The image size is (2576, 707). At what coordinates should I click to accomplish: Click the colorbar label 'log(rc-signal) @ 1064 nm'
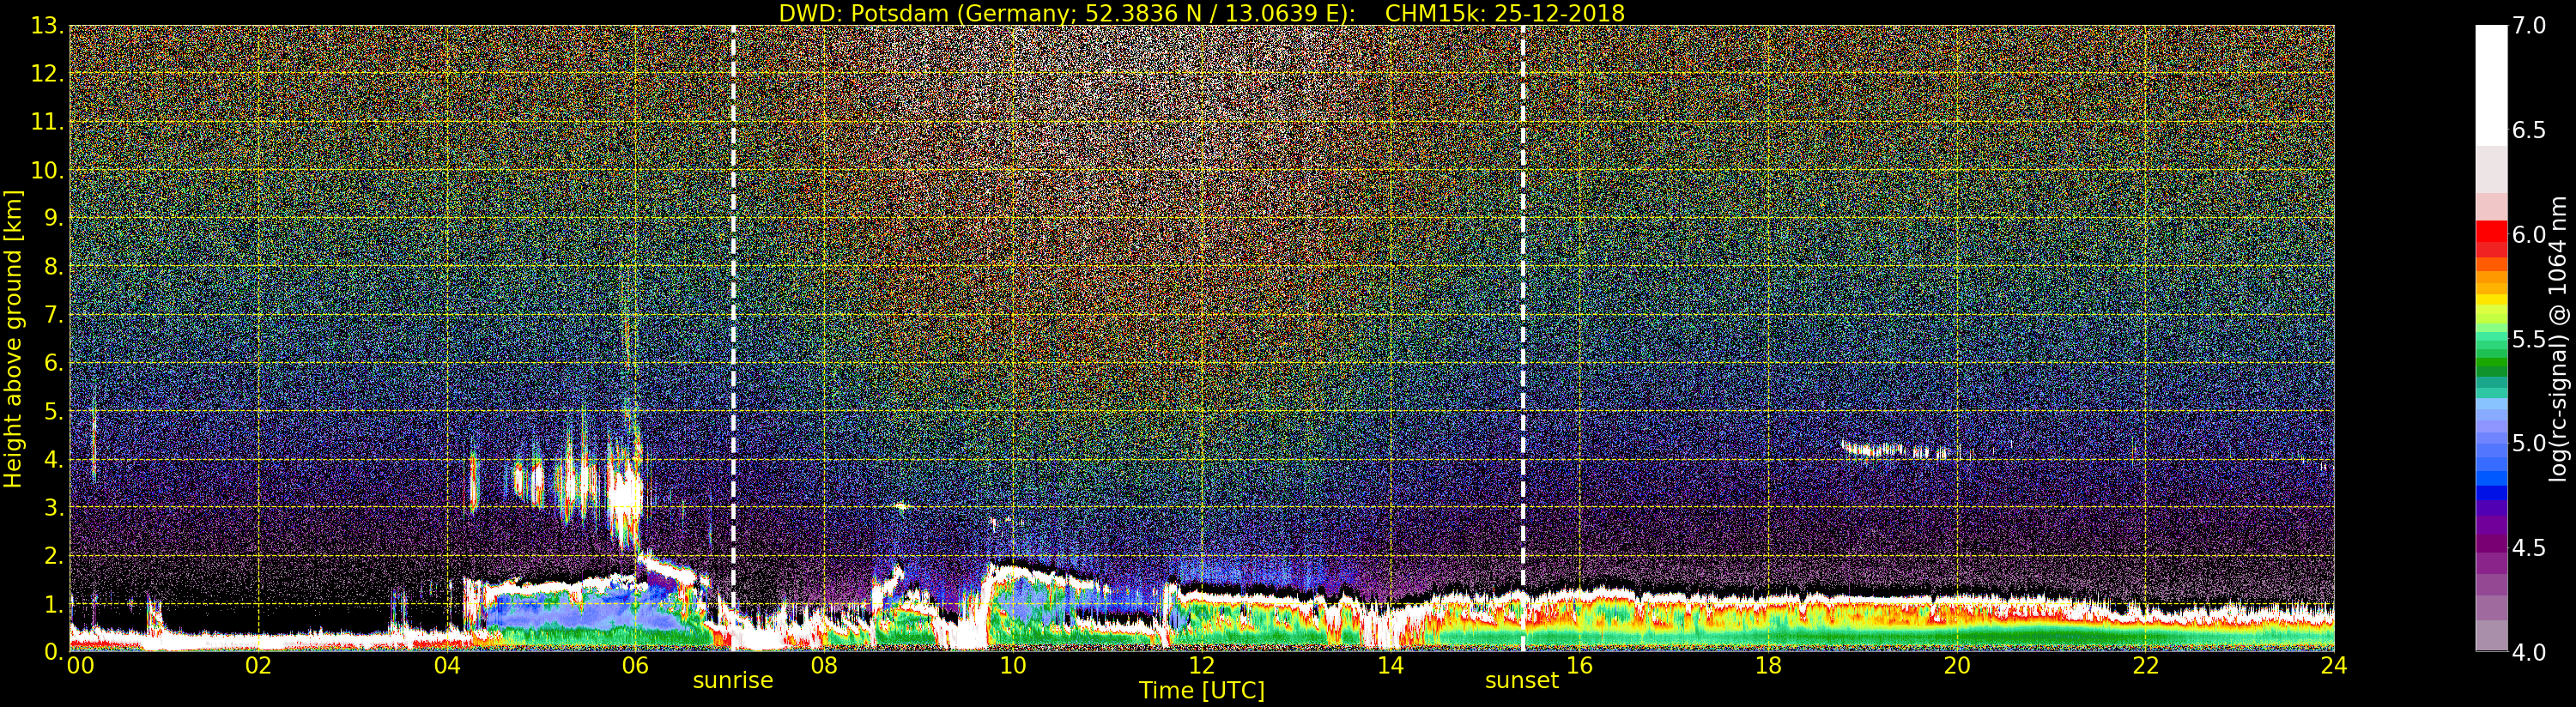coord(2557,339)
